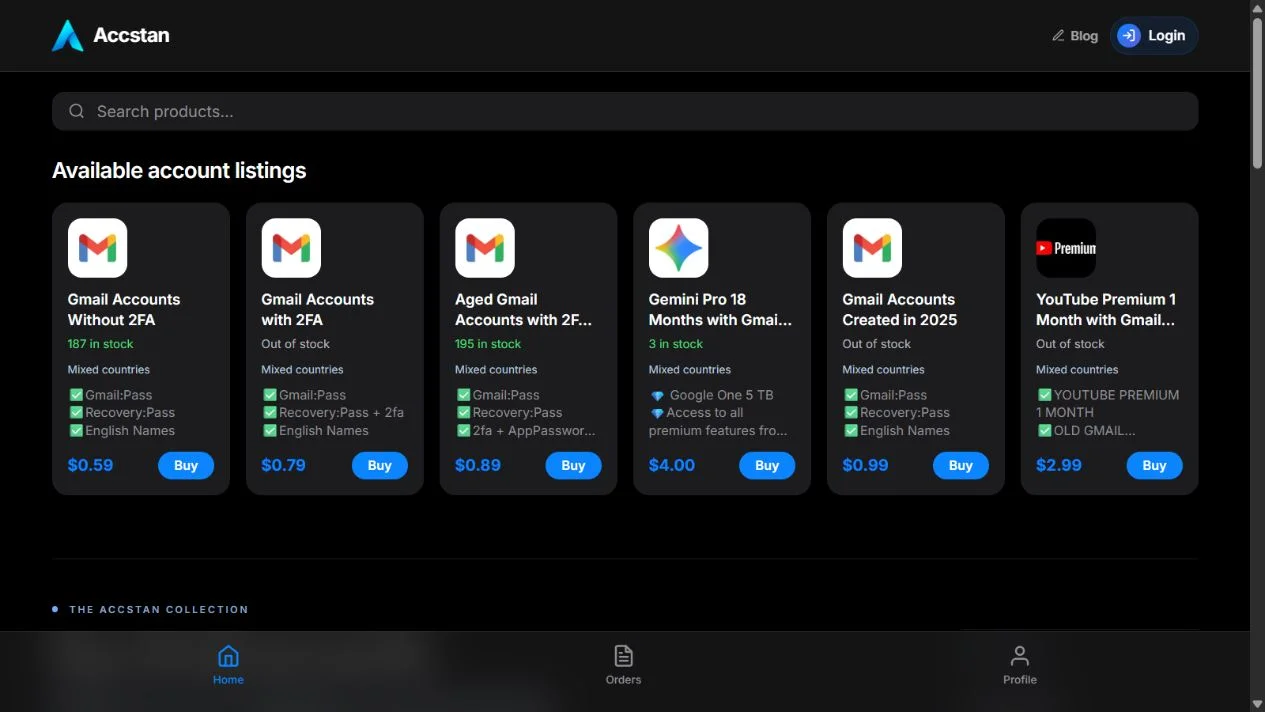Open the YouTube Premium 1 Month title

click(x=1106, y=309)
